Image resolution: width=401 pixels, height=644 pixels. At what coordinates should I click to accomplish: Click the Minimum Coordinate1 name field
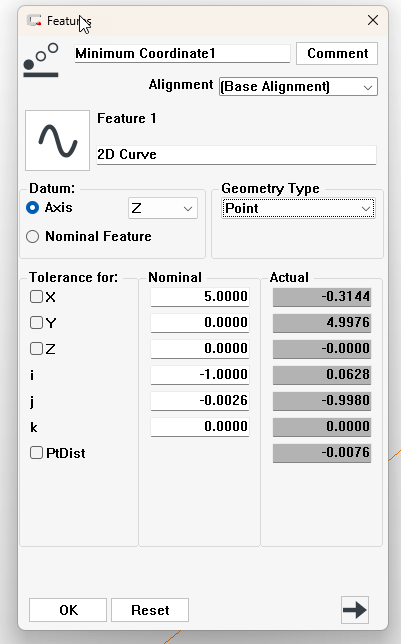coord(182,54)
